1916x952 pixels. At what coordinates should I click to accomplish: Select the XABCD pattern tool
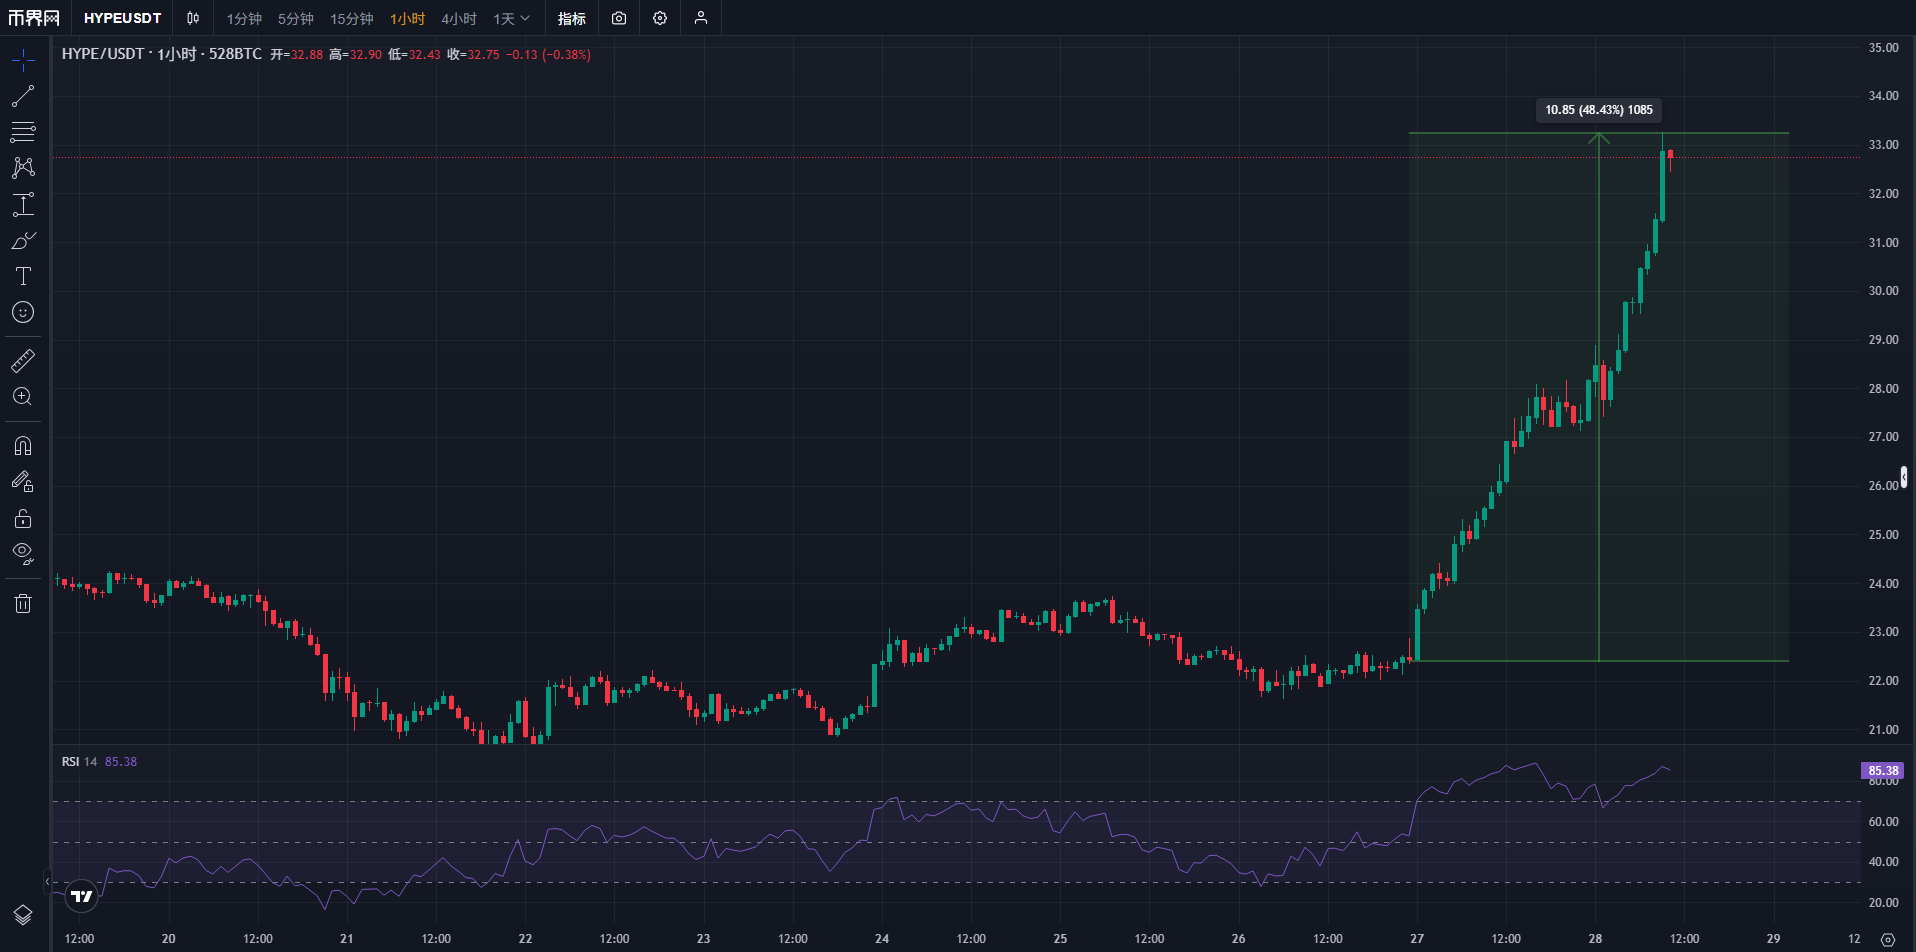tap(23, 167)
